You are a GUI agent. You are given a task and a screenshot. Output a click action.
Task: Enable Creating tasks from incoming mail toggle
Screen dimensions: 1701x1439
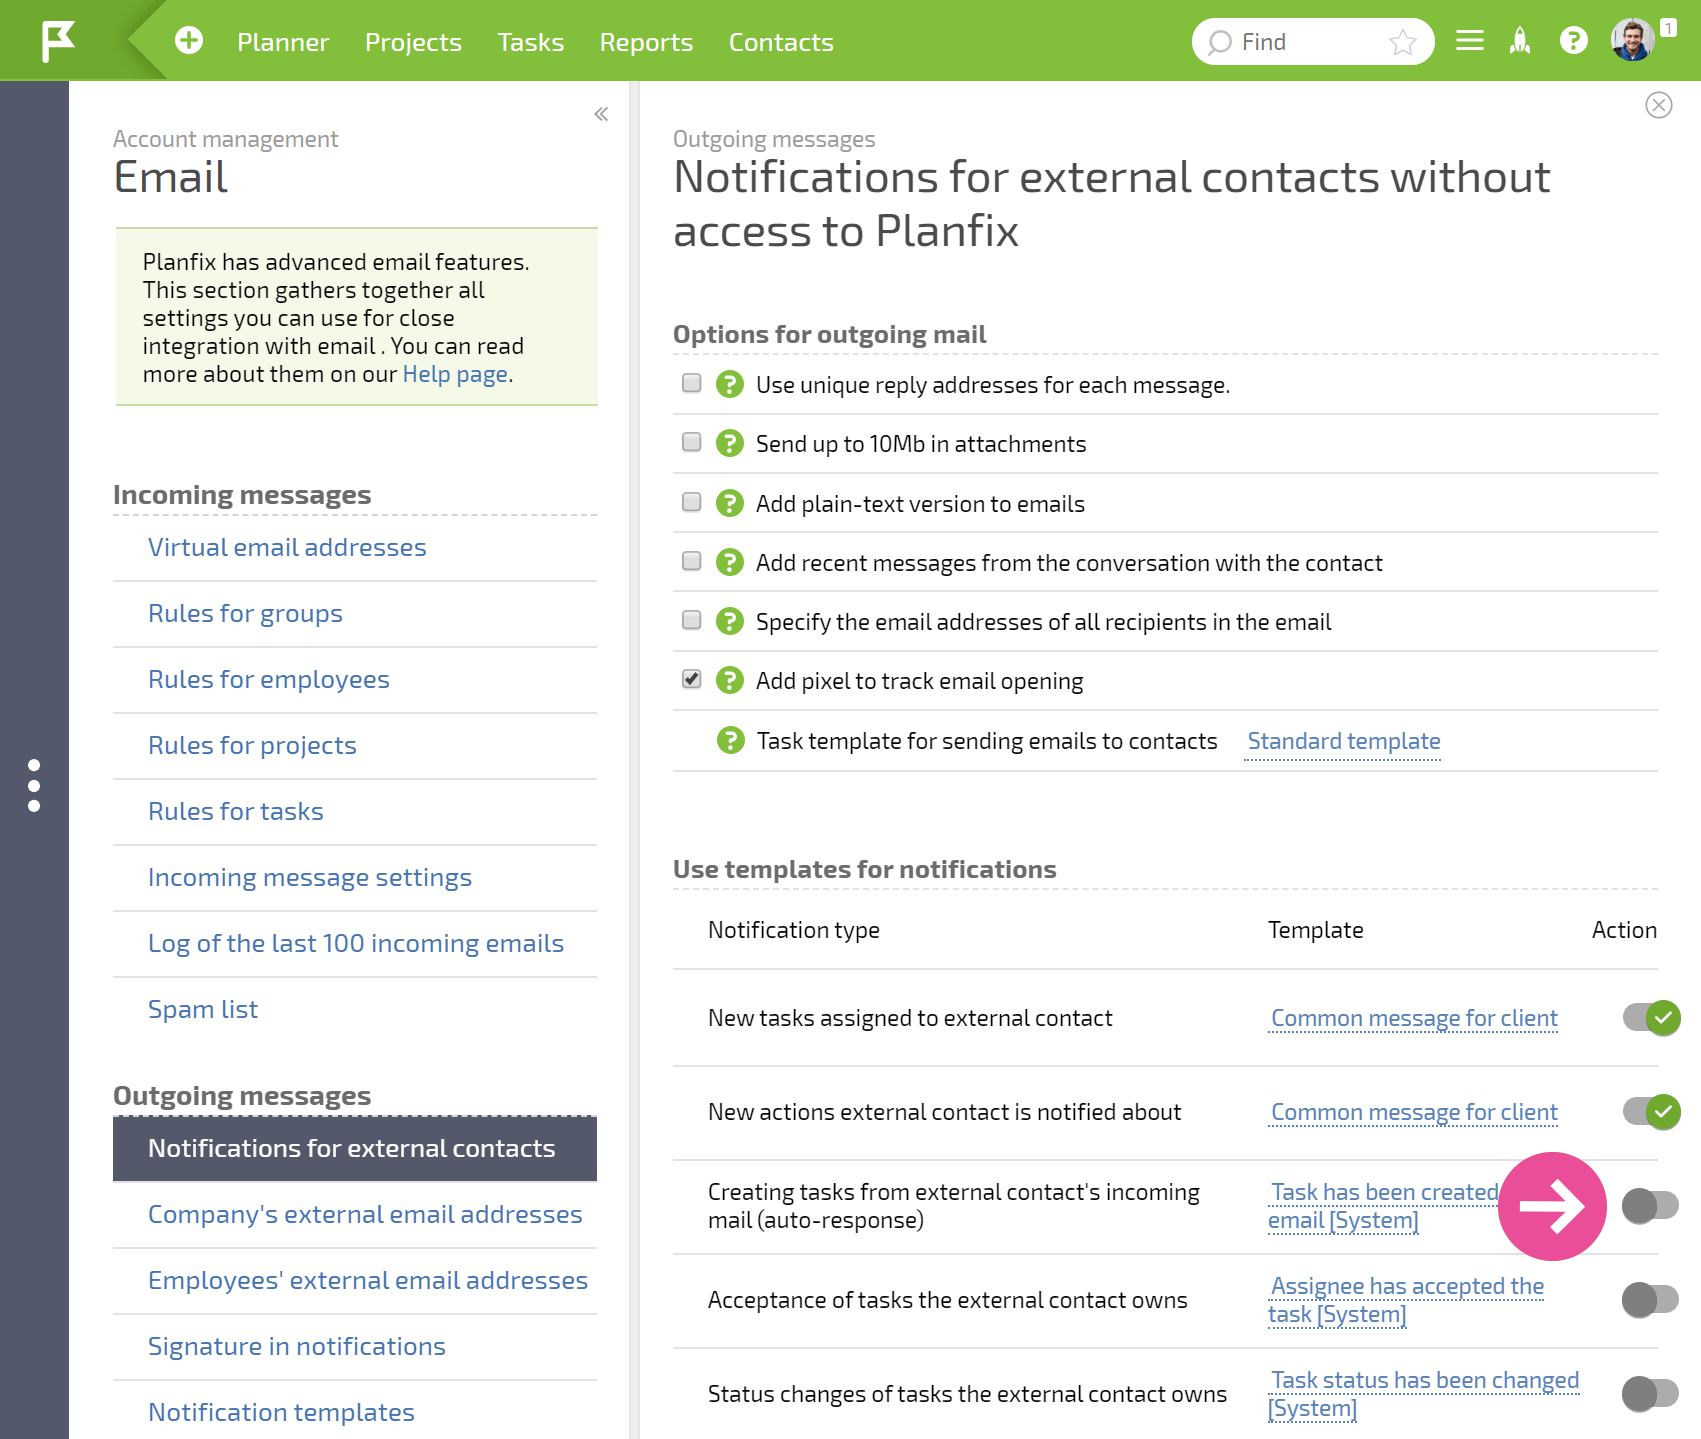(1650, 1206)
